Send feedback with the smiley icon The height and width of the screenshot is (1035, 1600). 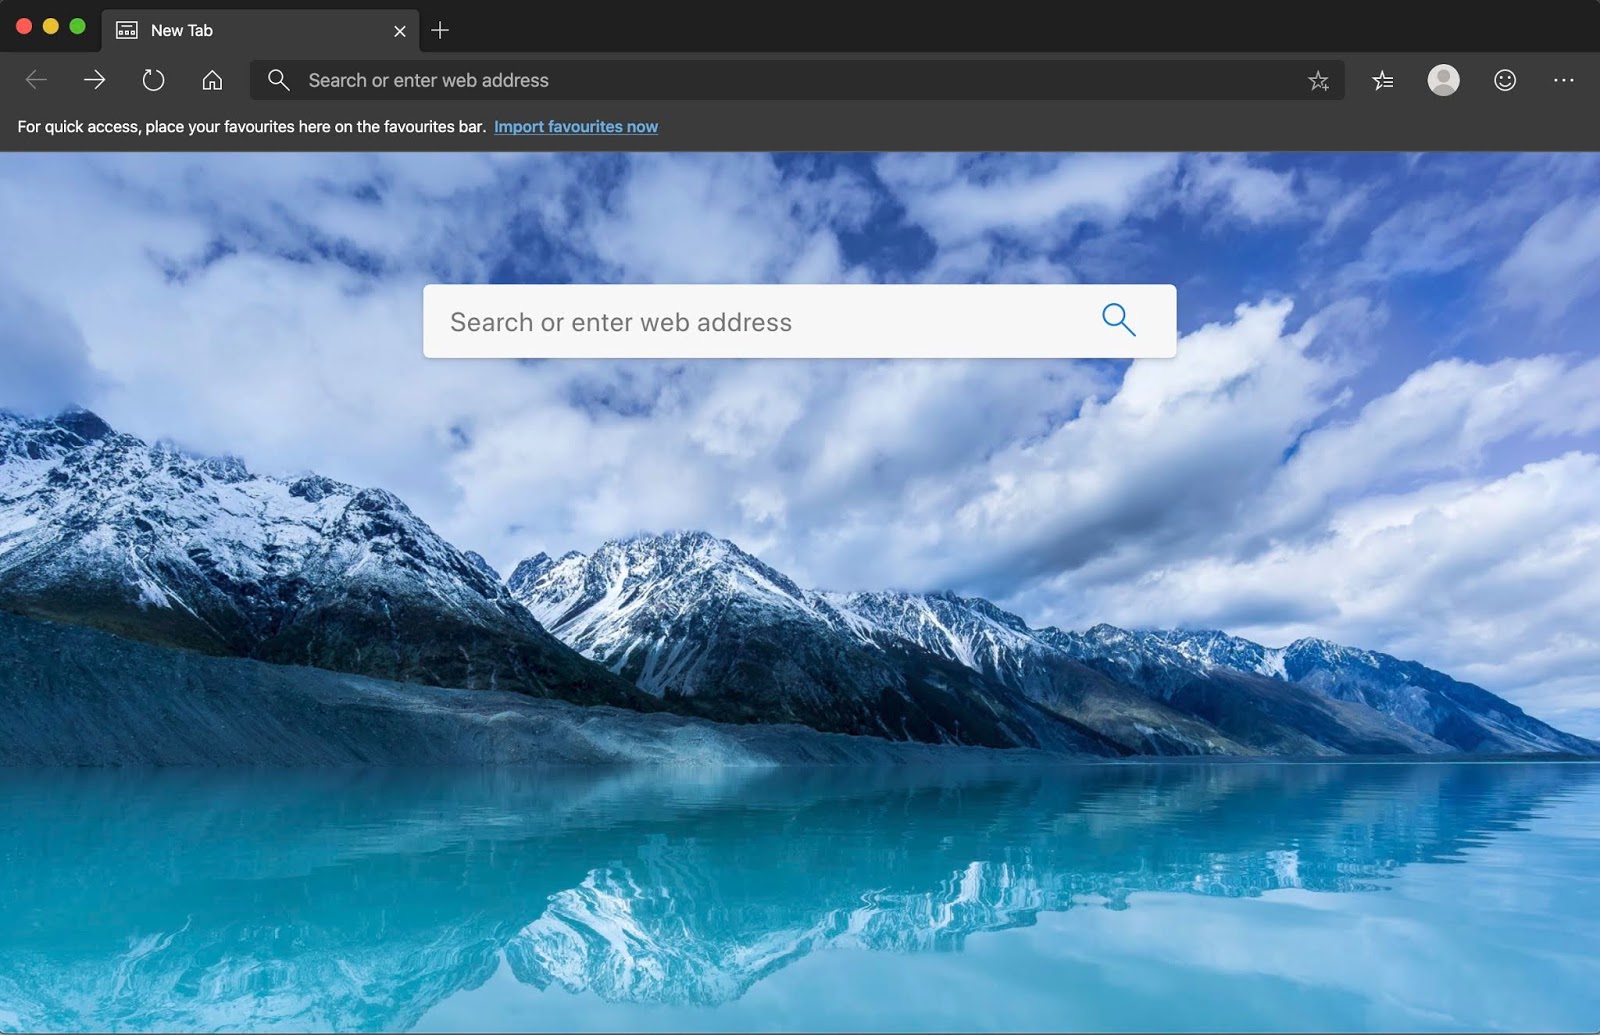pos(1505,80)
